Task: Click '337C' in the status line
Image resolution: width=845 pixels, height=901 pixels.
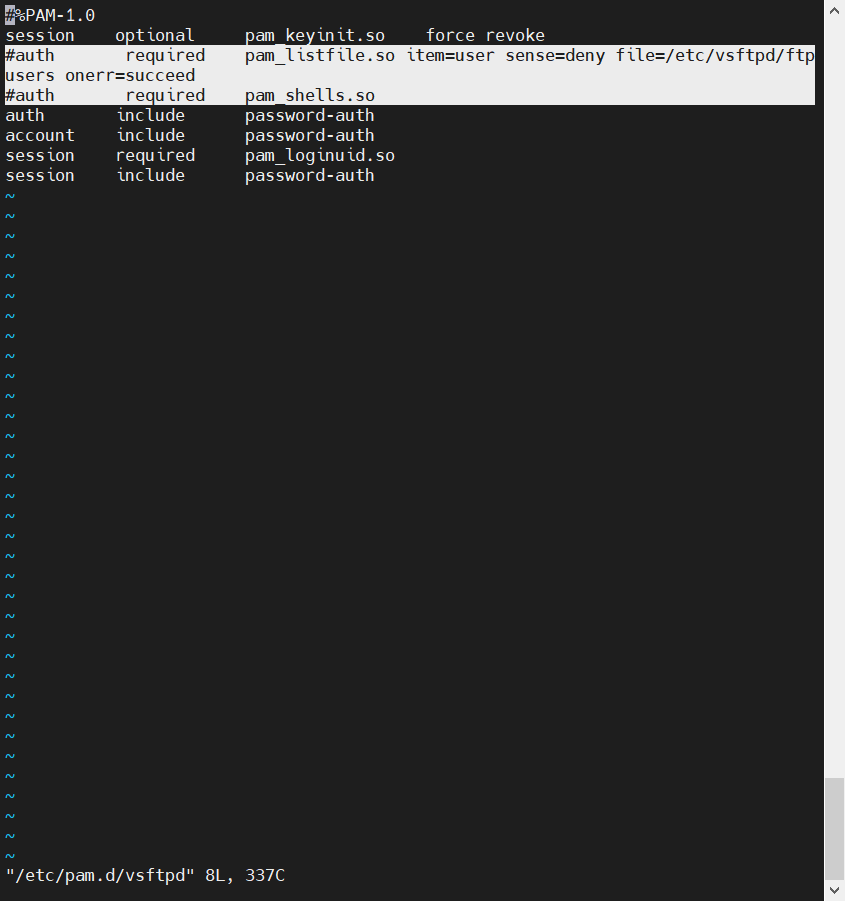Action: click(x=265, y=876)
